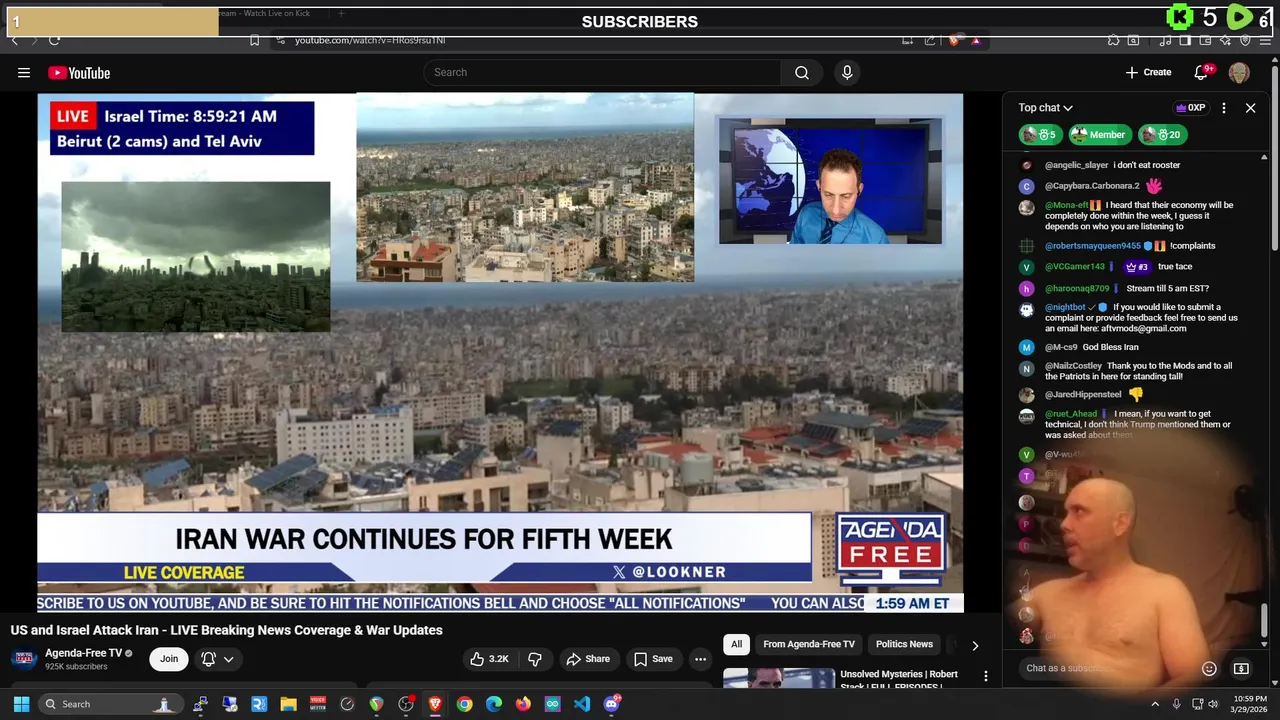Focus the YouTube search field
The width and height of the screenshot is (1280, 720).
603,72
